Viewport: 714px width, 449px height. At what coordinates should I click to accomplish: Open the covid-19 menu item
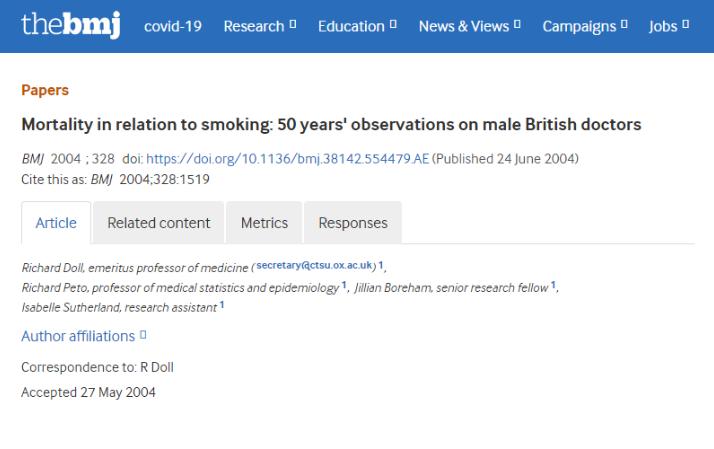173,26
